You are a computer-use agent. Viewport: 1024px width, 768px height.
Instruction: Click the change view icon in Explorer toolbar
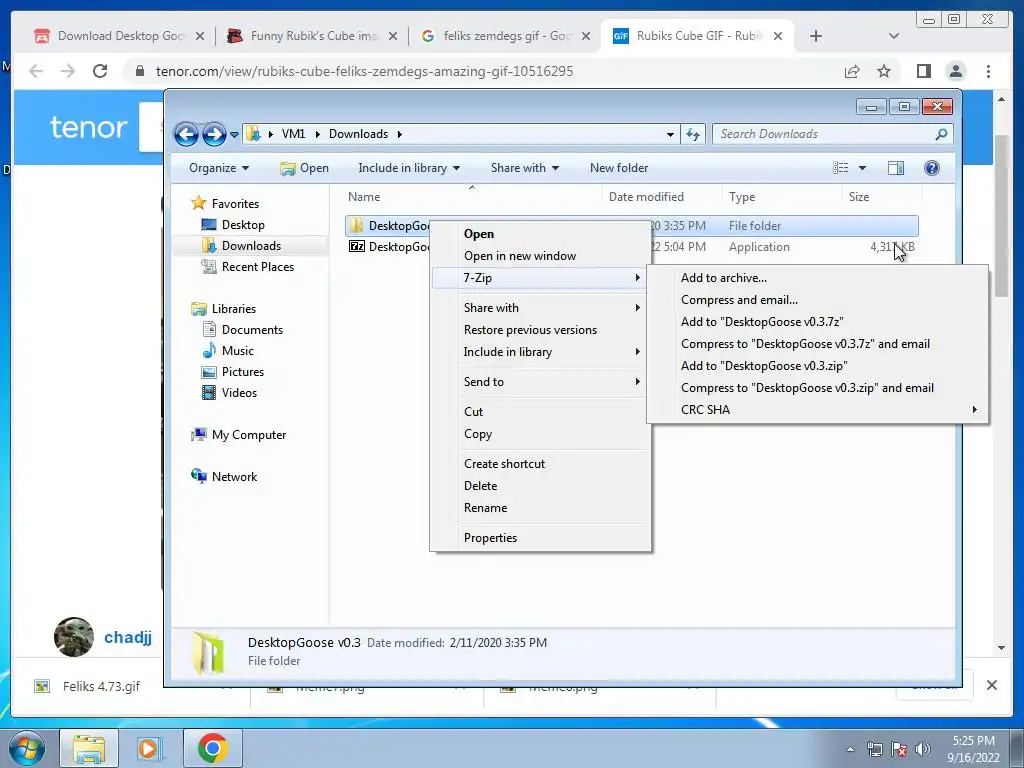click(x=840, y=168)
